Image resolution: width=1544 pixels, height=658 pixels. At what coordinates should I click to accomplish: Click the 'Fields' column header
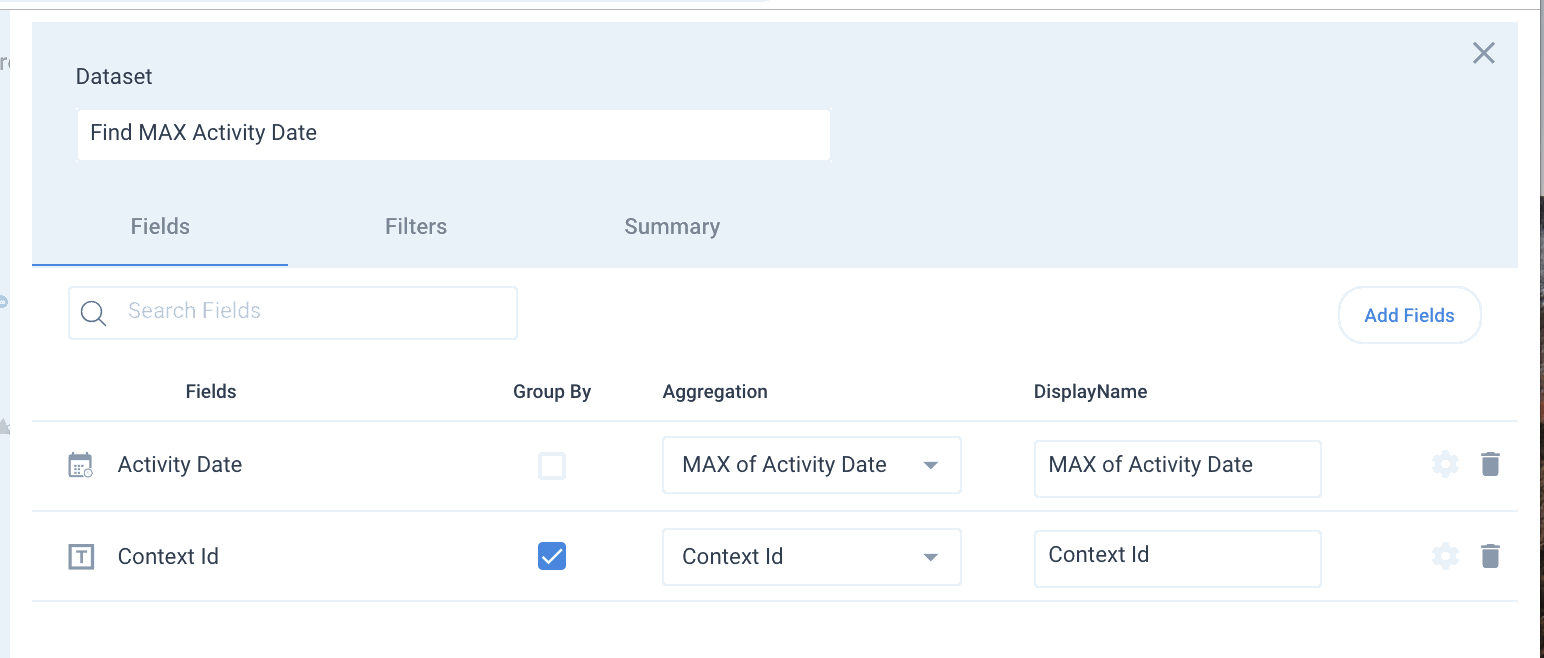point(211,391)
